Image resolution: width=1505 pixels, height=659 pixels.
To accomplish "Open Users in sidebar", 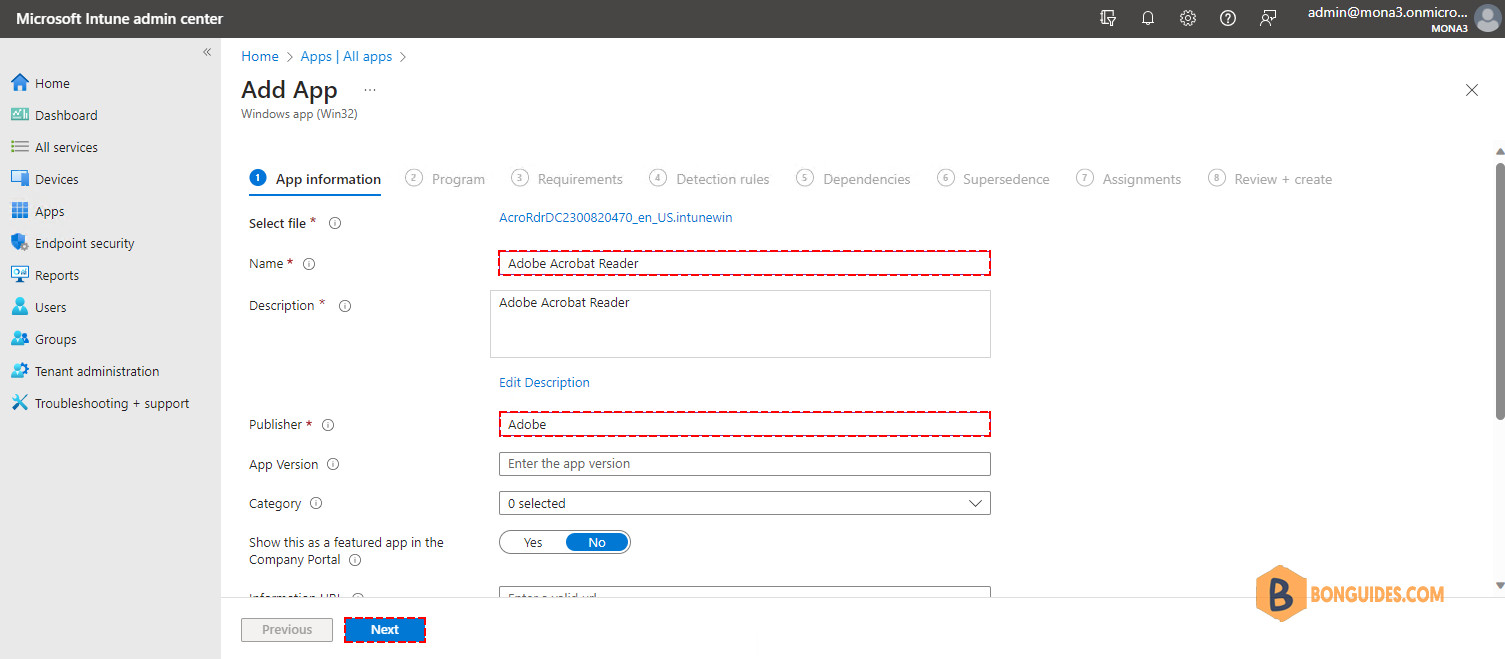I will (x=39, y=307).
